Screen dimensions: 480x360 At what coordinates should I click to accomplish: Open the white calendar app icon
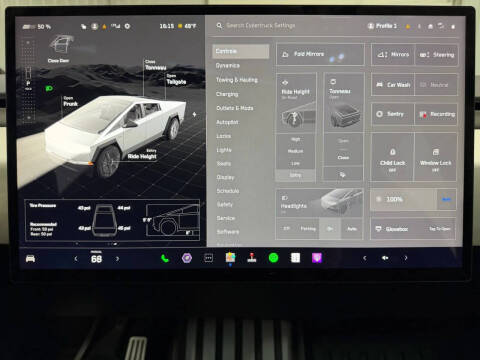(x=295, y=258)
